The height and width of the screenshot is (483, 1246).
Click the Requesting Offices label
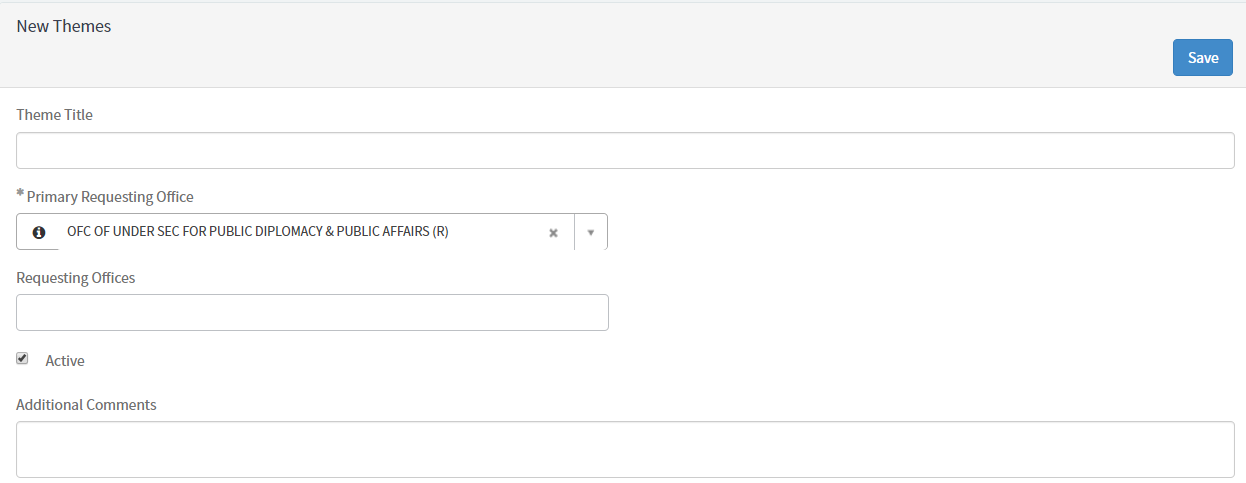76,278
